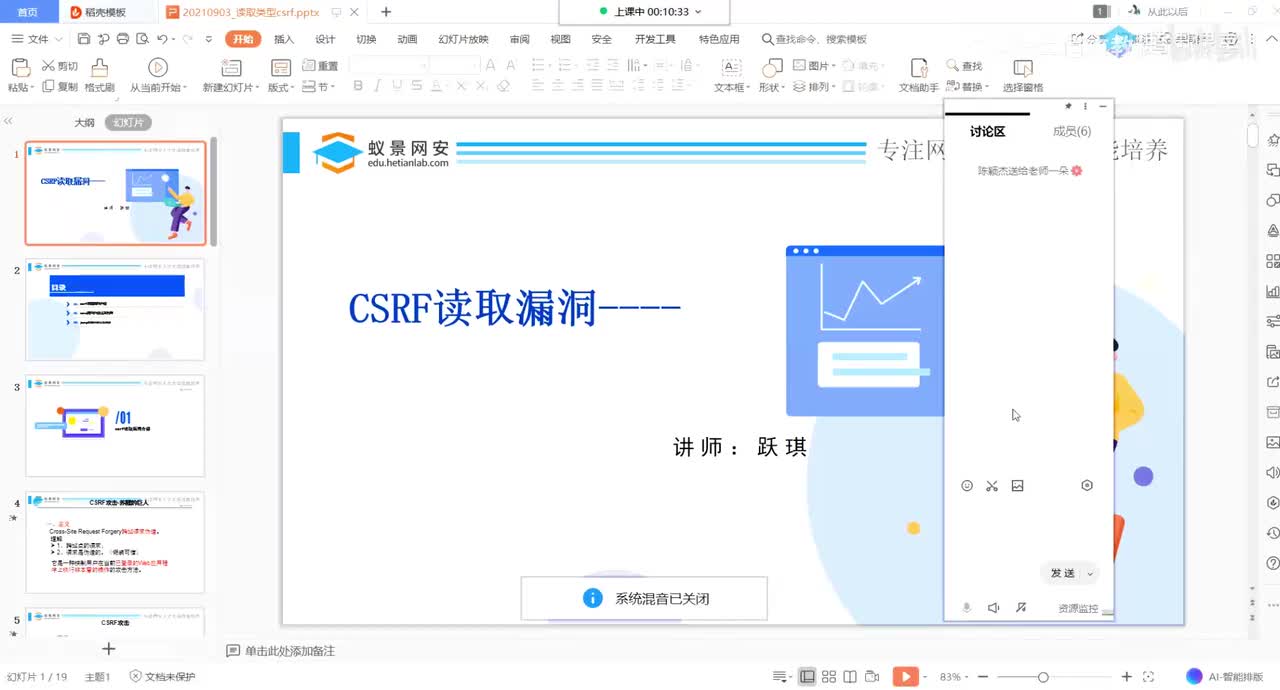The width and height of the screenshot is (1280, 690).
Task: Open the Design (设计) ribbon tab
Action: click(x=325, y=39)
